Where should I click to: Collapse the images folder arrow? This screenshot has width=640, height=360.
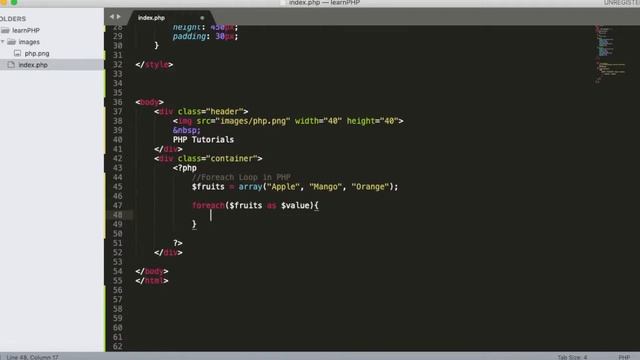click(3, 42)
